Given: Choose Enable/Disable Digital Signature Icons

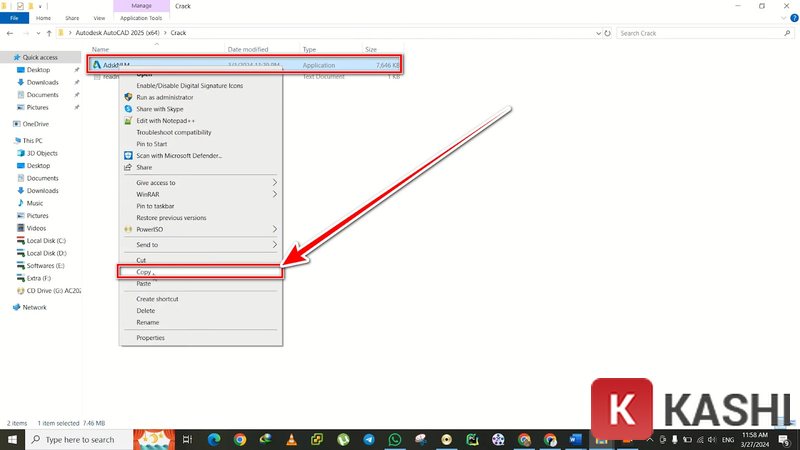Looking at the screenshot, I should point(201,86).
